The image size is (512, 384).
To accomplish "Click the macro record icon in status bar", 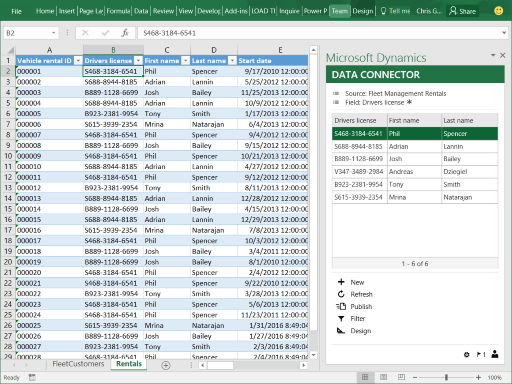I will 32,377.
